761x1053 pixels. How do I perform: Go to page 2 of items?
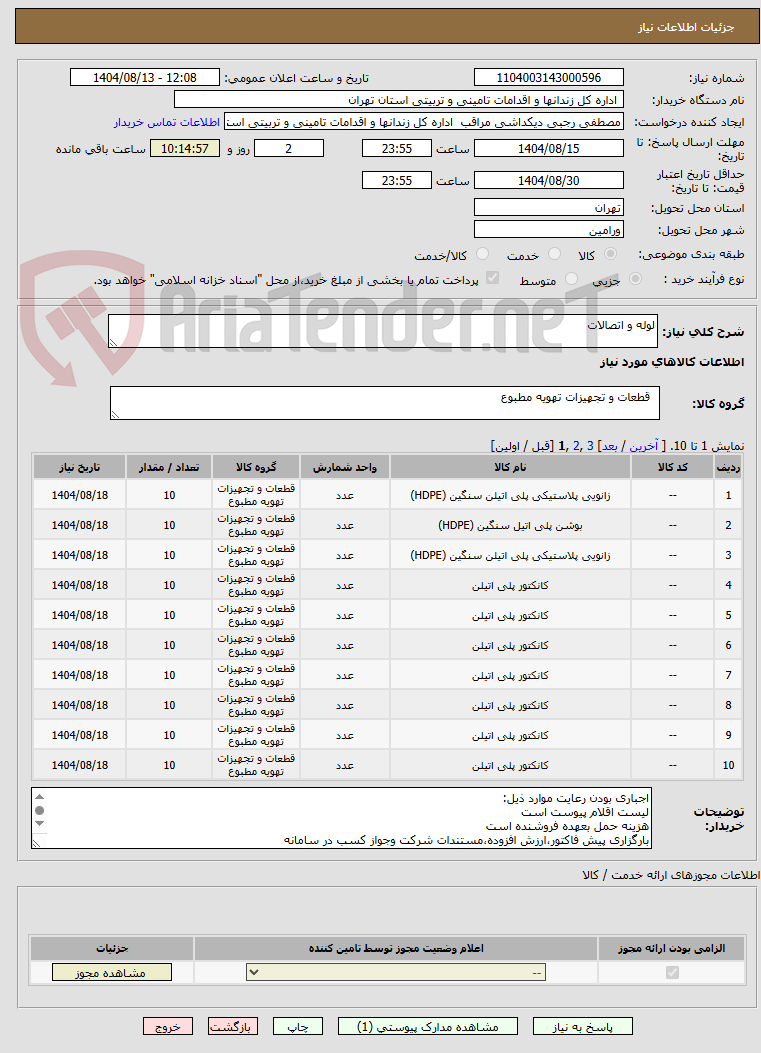[576, 446]
